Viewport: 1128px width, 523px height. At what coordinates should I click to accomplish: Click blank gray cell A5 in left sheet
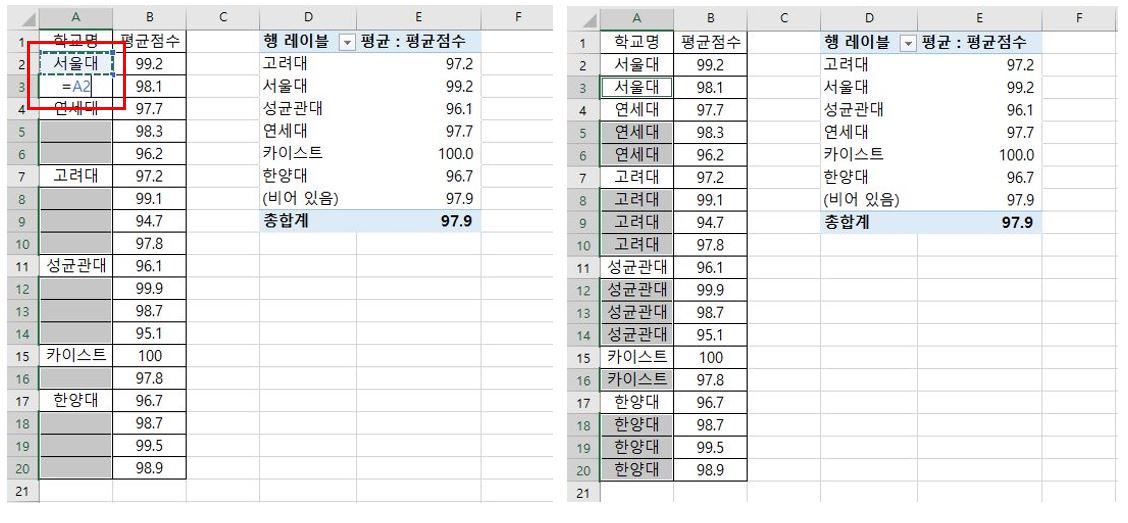[x=76, y=132]
